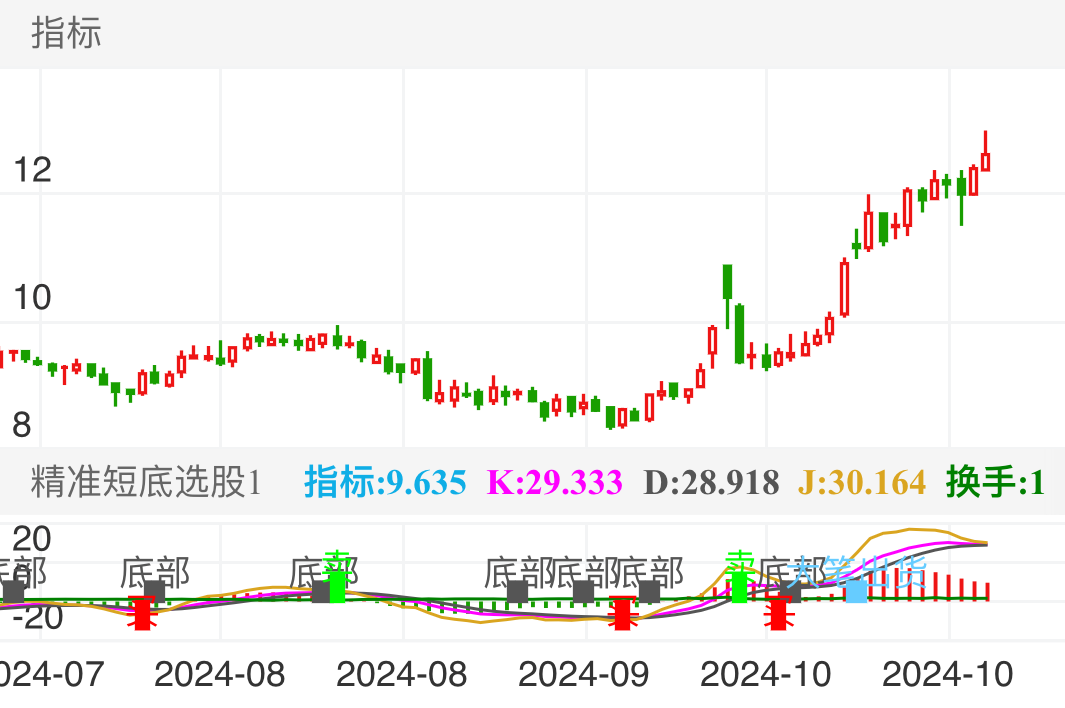Click the first gray square in 底部底部底部 group
Image resolution: width=1065 pixels, height=708 pixels.
tap(517, 591)
